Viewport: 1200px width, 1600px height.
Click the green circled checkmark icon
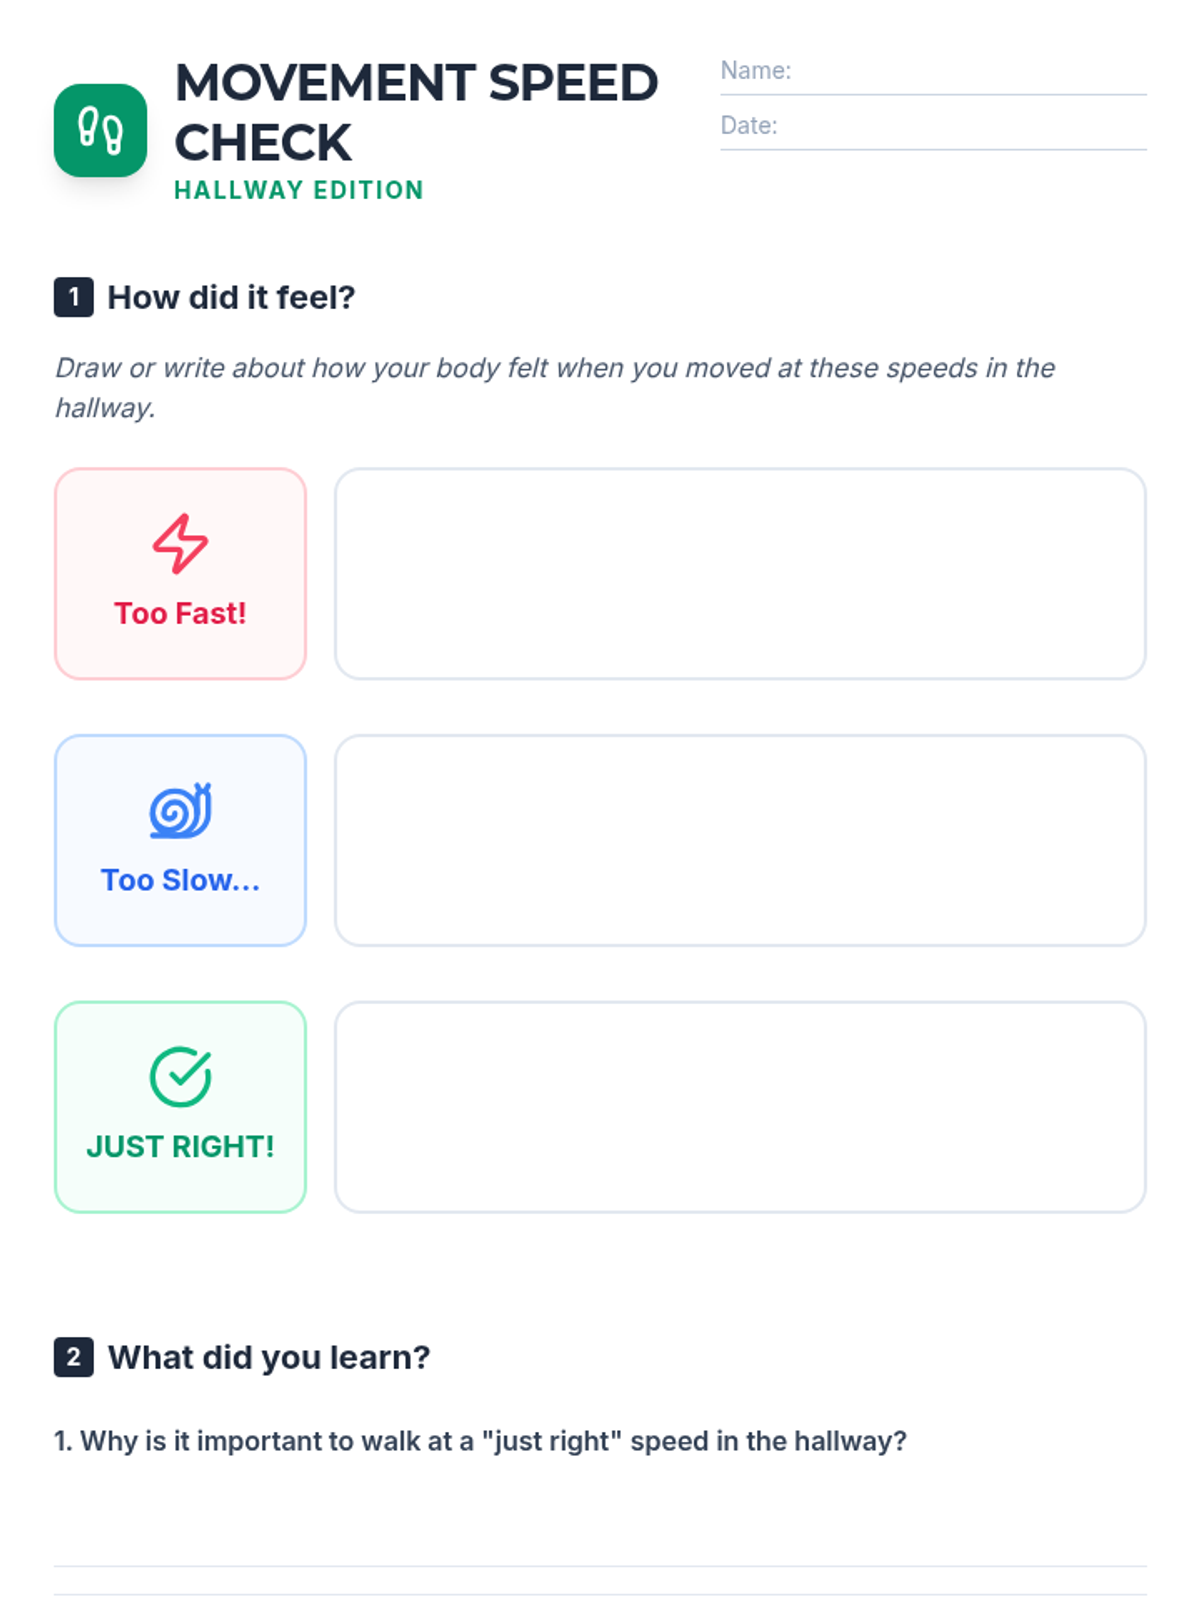click(x=180, y=1077)
